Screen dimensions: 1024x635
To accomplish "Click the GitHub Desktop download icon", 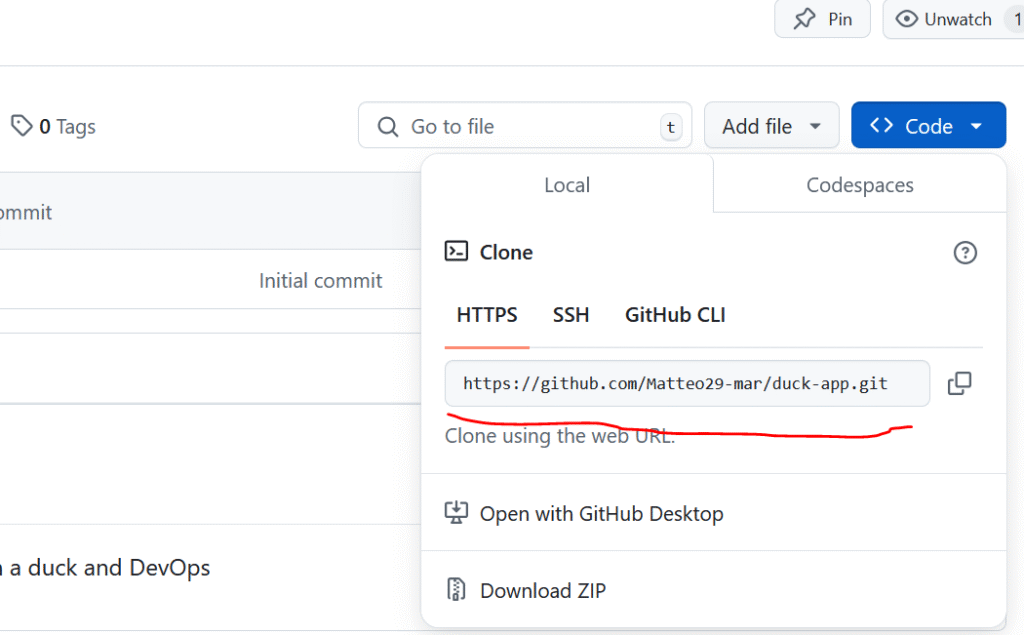I will click(456, 513).
